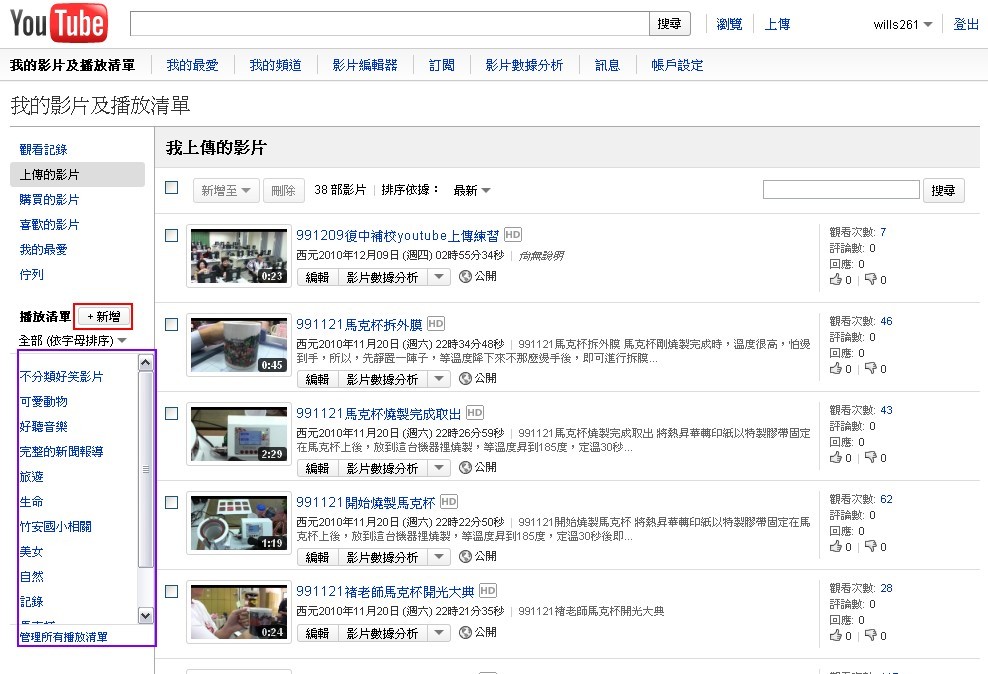Mark checkbox for 991121開始燒製馬克杯
988x674 pixels.
pos(171,503)
